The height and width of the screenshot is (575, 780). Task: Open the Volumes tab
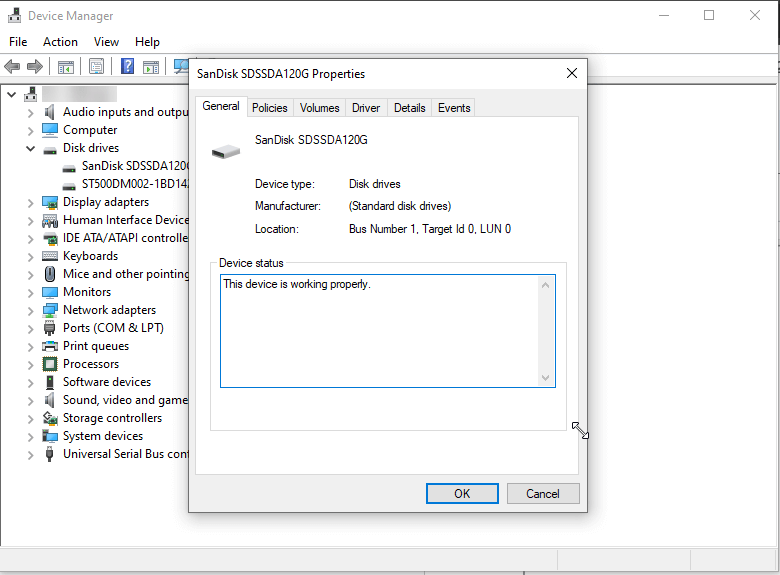[319, 108]
